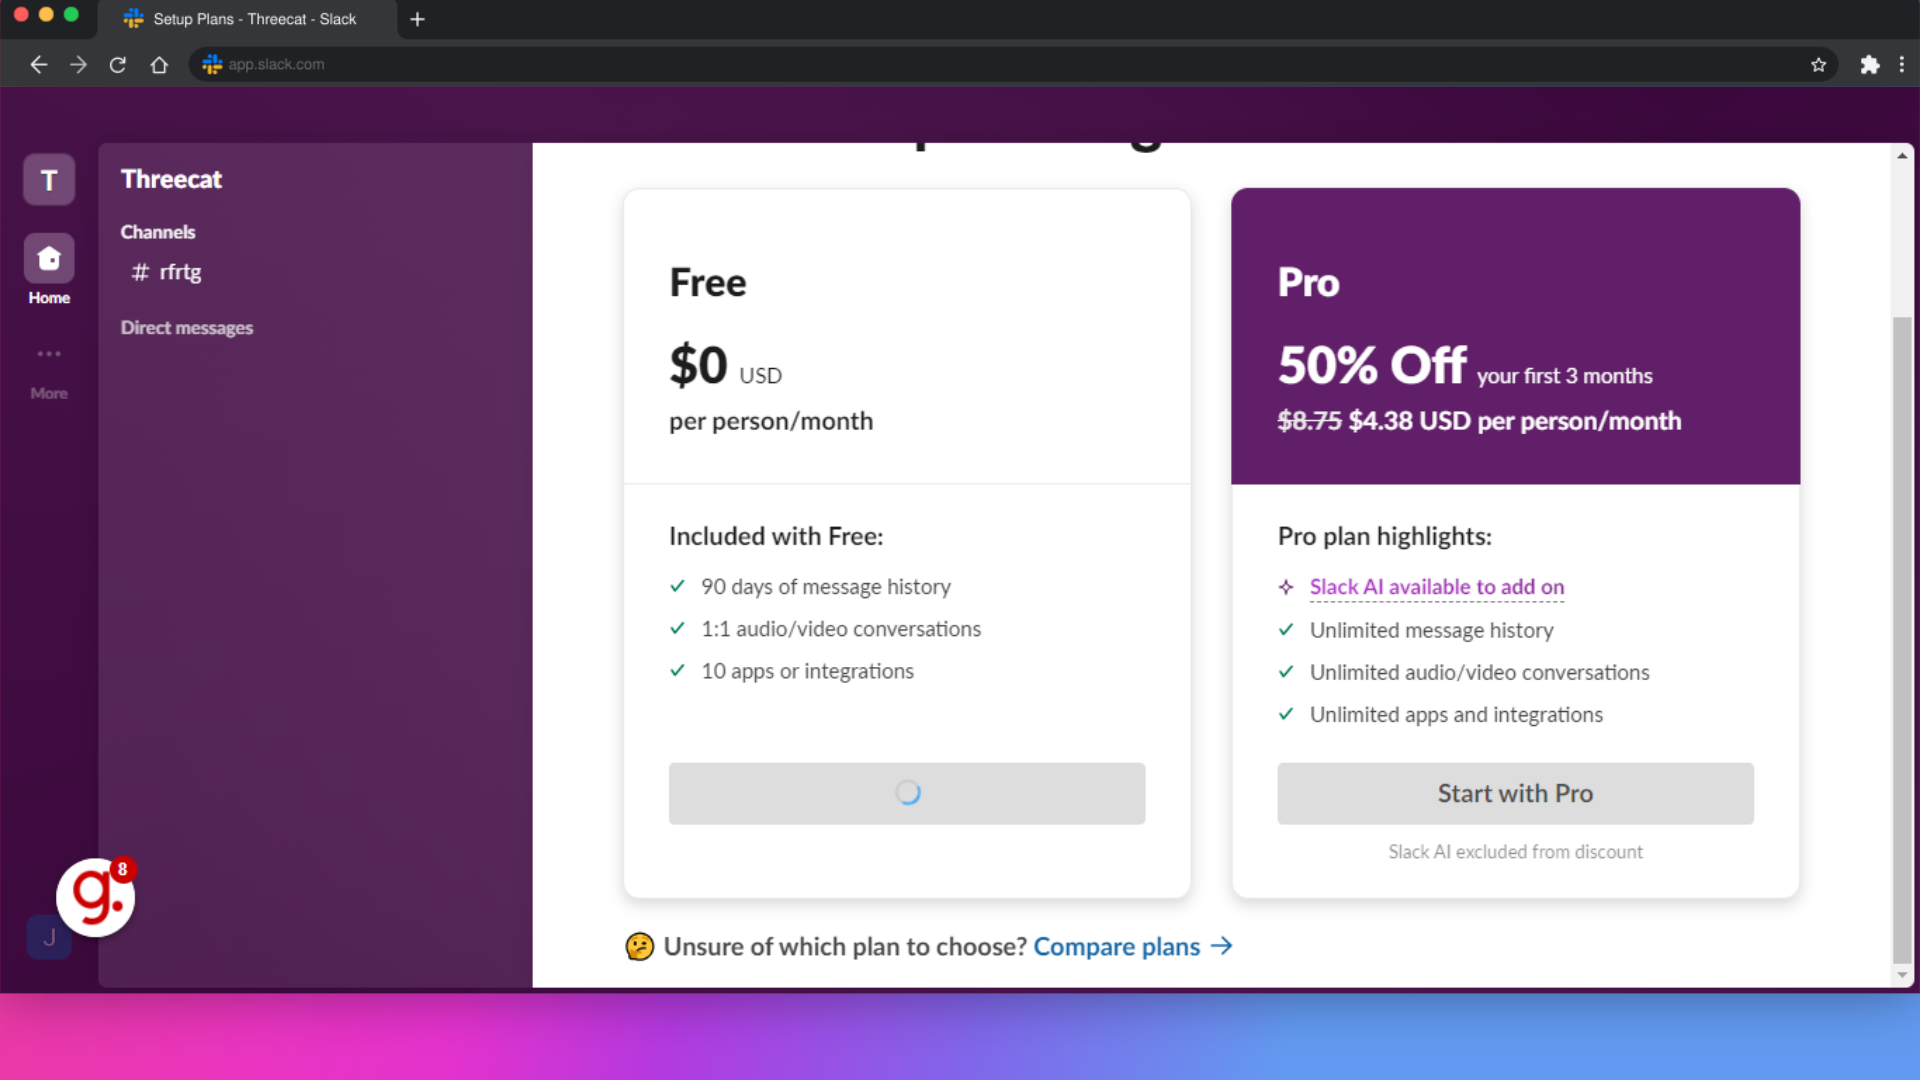Click the Threecat workspace icon
The image size is (1920, 1080).
(49, 178)
